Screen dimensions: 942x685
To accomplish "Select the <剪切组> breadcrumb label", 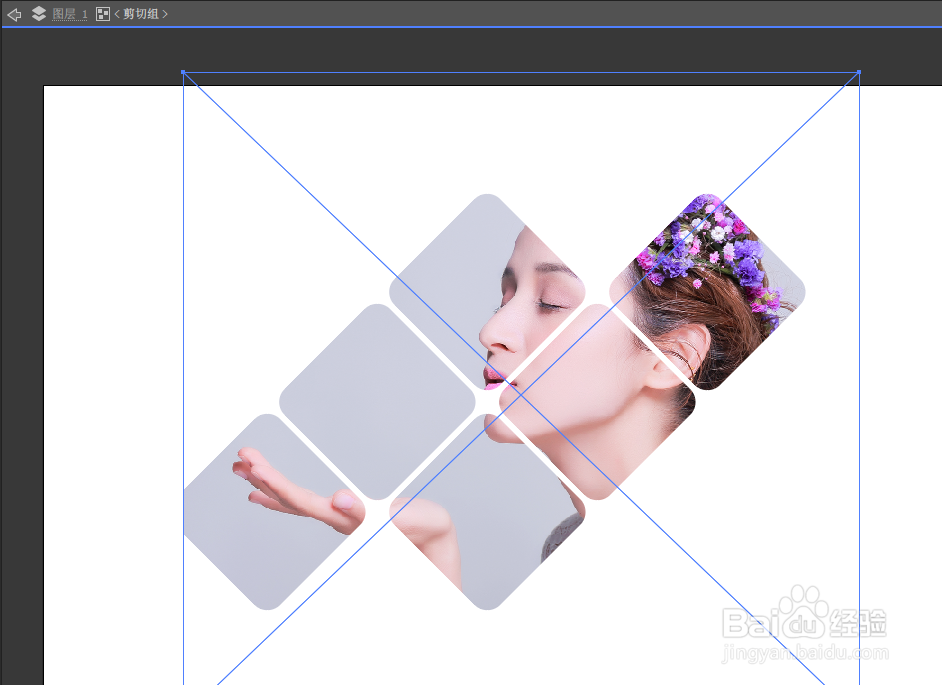I will coord(141,14).
